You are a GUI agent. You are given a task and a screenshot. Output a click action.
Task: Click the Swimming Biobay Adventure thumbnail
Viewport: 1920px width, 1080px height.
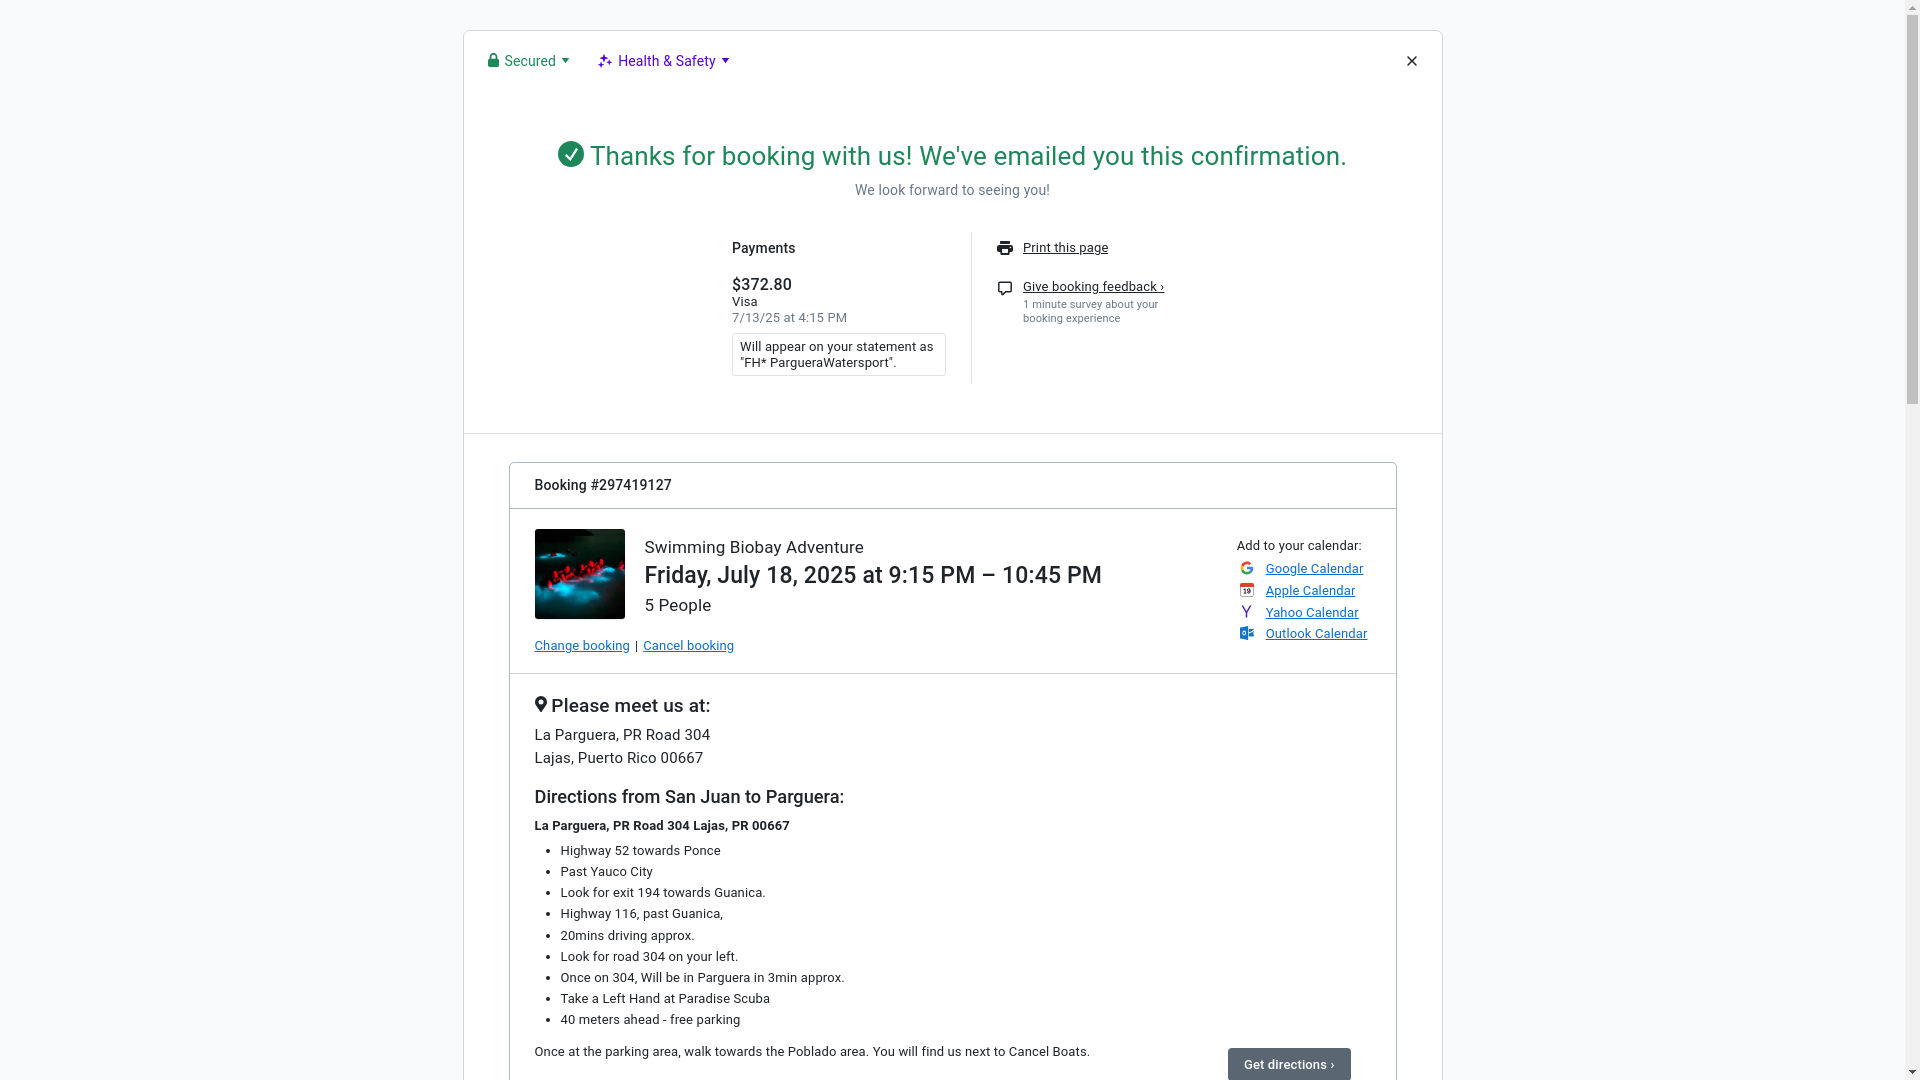tap(580, 574)
